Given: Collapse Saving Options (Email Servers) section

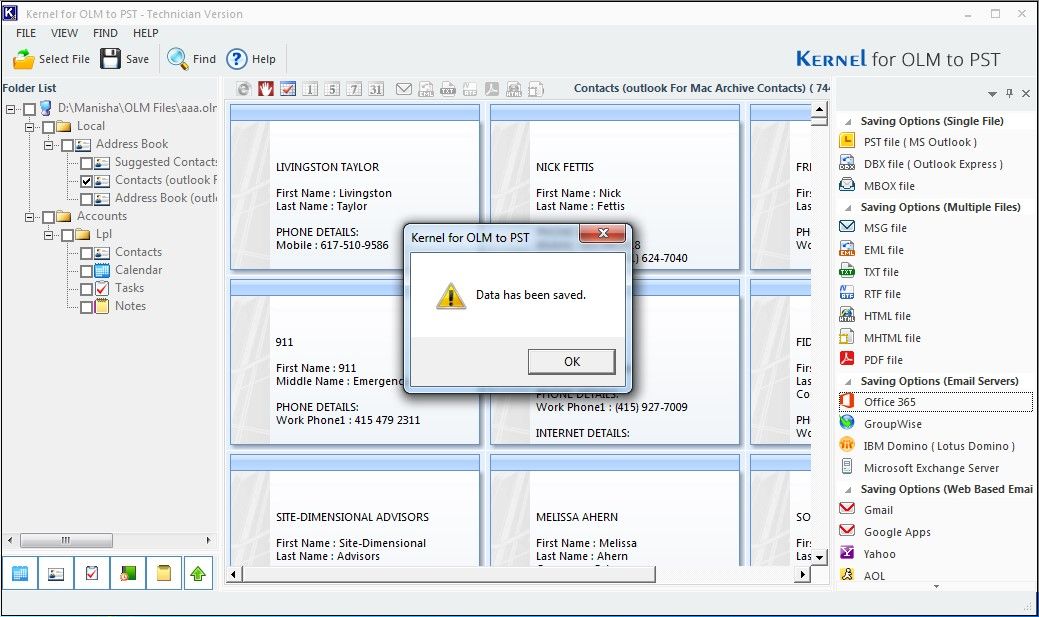Looking at the screenshot, I should [848, 382].
